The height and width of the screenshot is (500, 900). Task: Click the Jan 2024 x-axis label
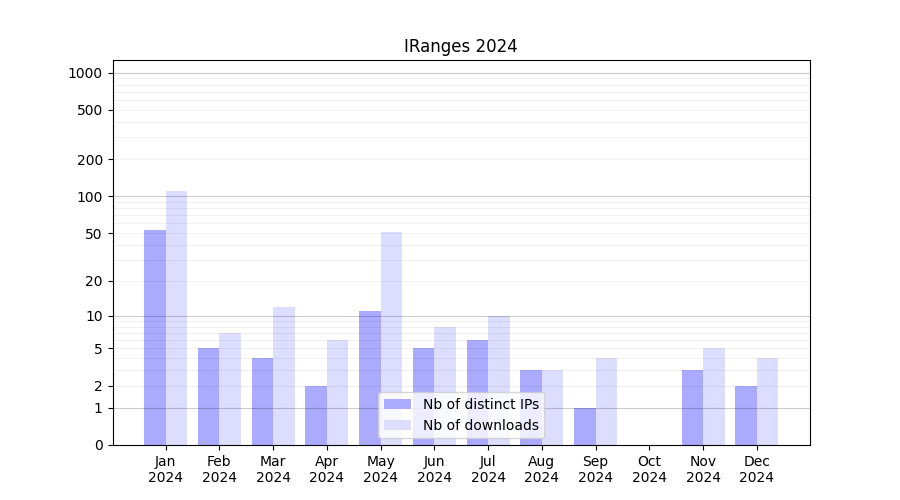pos(165,469)
